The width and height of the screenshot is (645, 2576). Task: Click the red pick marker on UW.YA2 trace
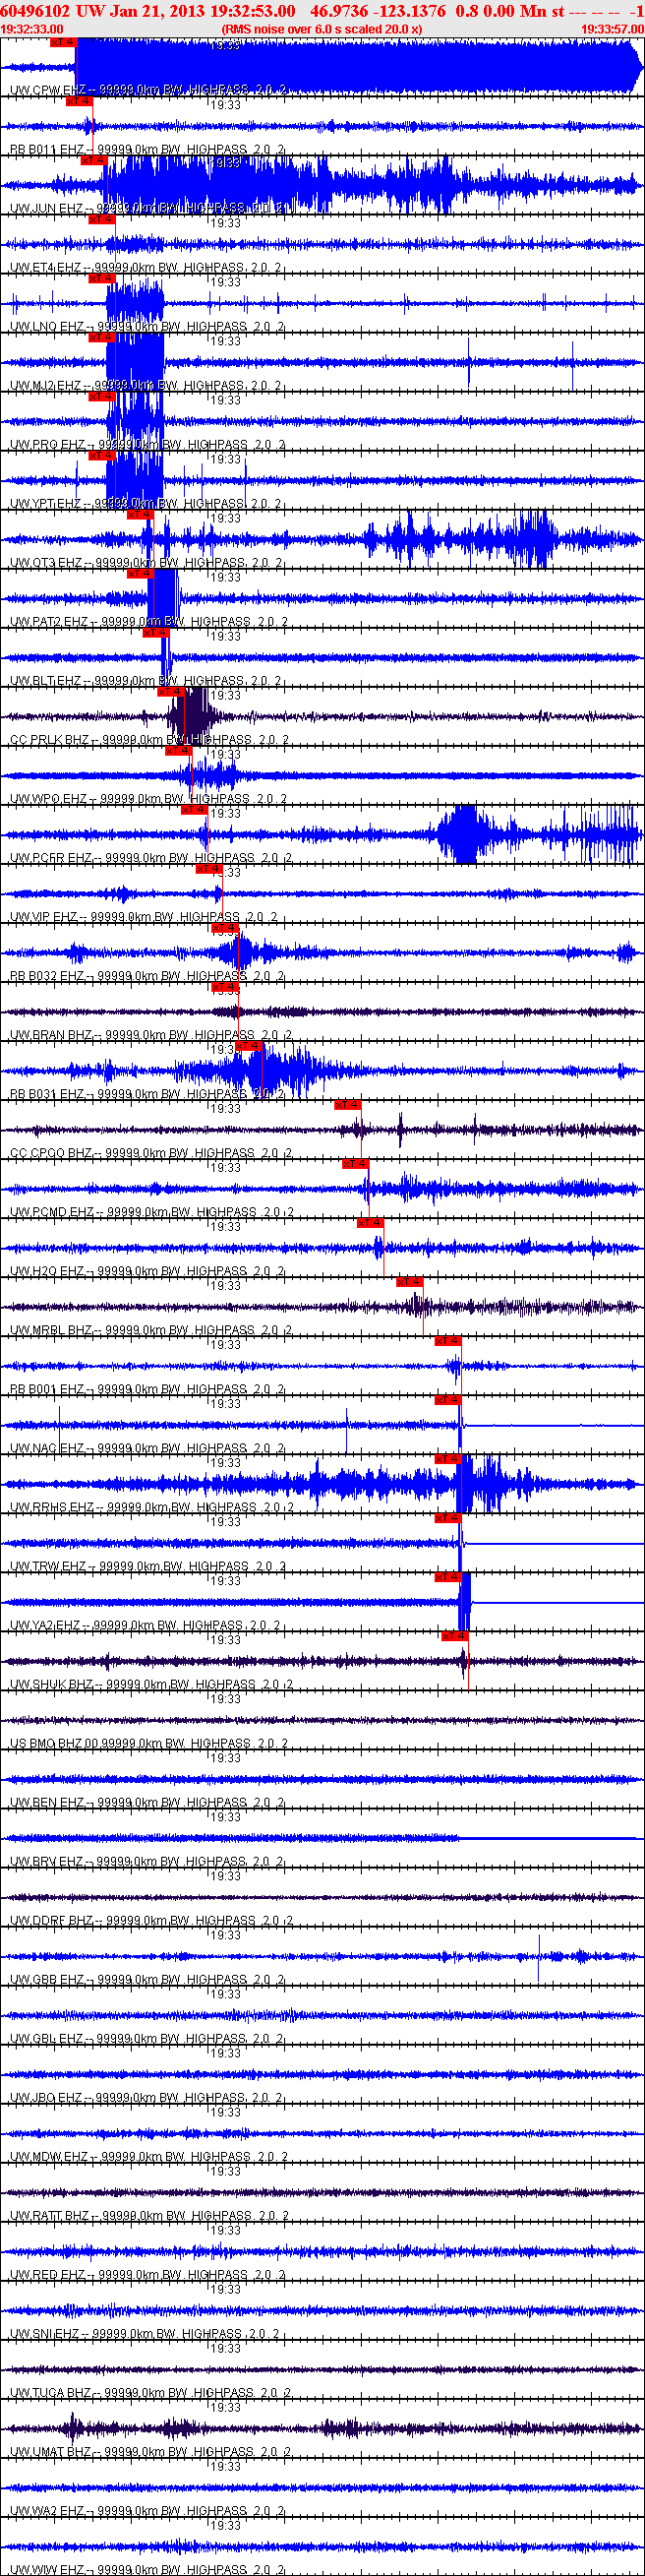pyautogui.click(x=448, y=1576)
